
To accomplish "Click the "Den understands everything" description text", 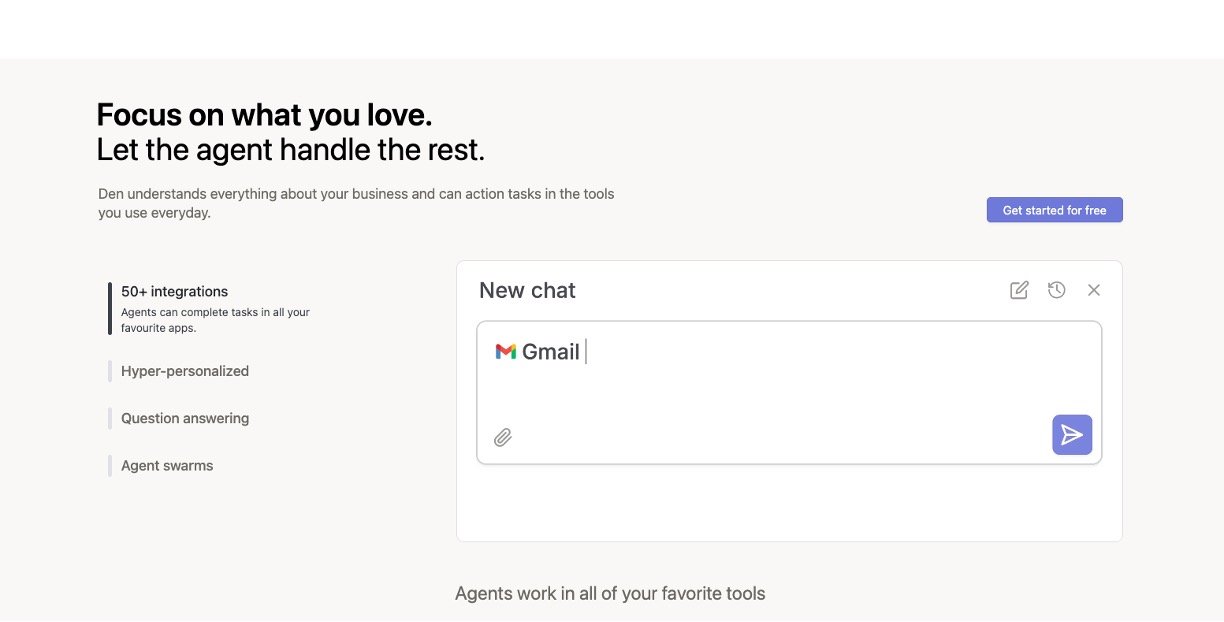I will (x=356, y=194).
